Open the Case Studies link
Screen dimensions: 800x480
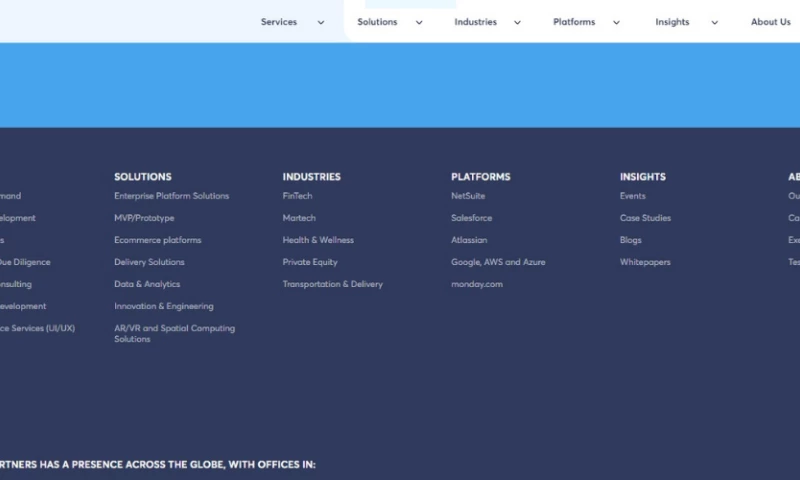tap(645, 218)
